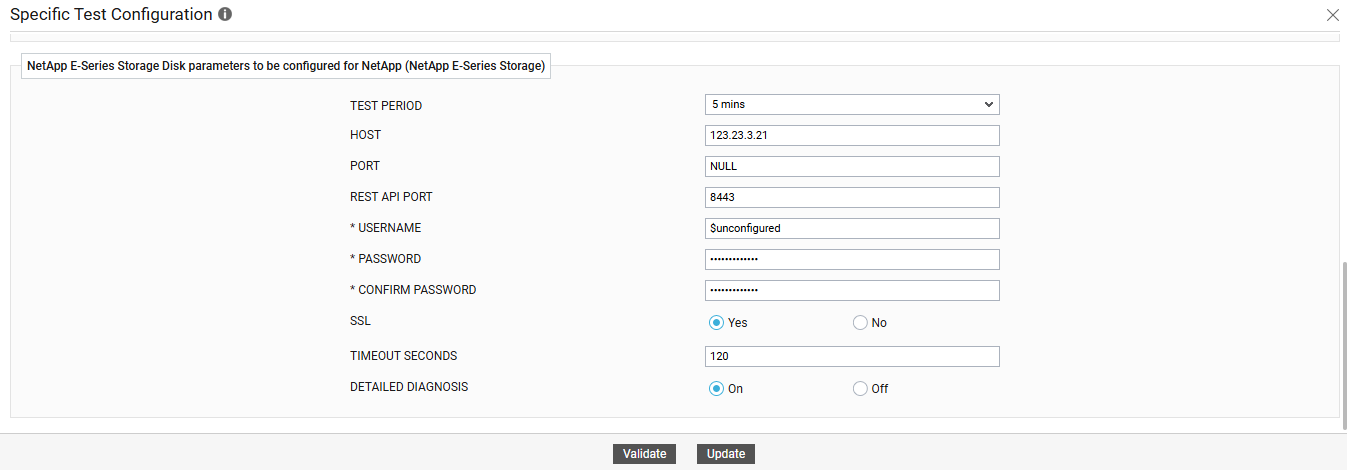Image resolution: width=1347 pixels, height=470 pixels.
Task: Click the * CONFIRM PASSWORD label text
Action: tap(413, 290)
